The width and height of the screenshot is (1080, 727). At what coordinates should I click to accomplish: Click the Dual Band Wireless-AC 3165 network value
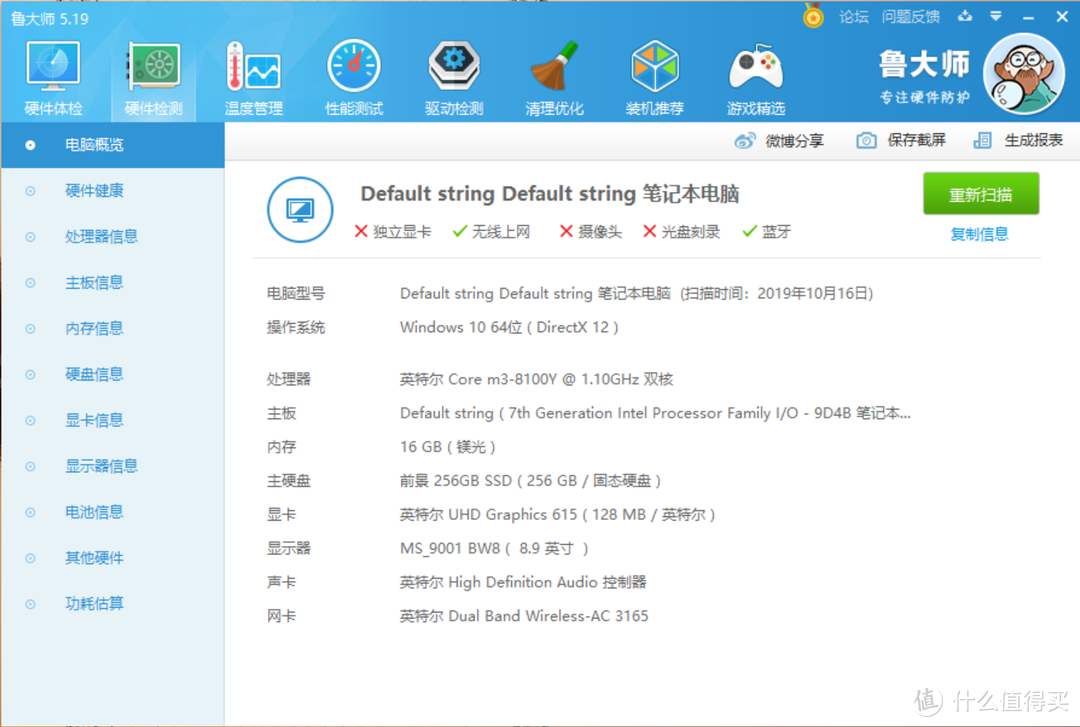[524, 616]
